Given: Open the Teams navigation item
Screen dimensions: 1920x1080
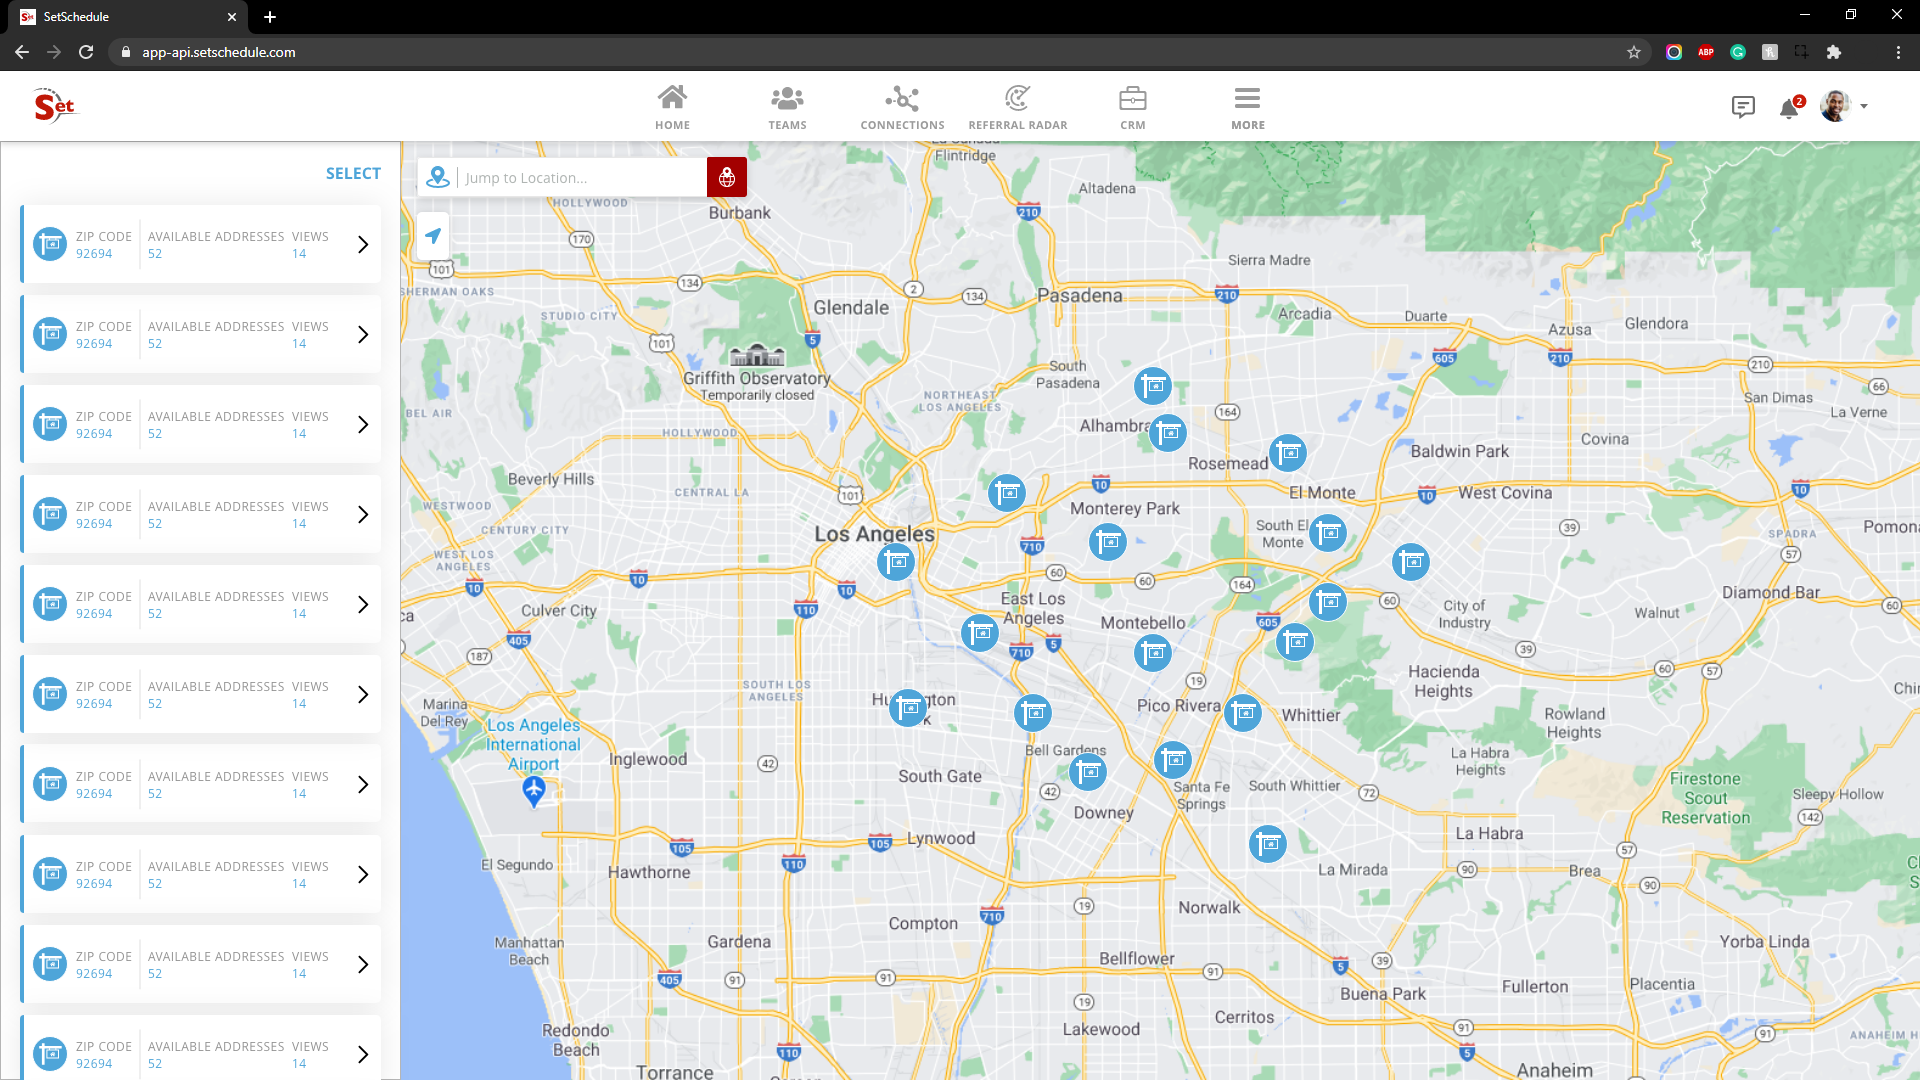Looking at the screenshot, I should pyautogui.click(x=787, y=107).
